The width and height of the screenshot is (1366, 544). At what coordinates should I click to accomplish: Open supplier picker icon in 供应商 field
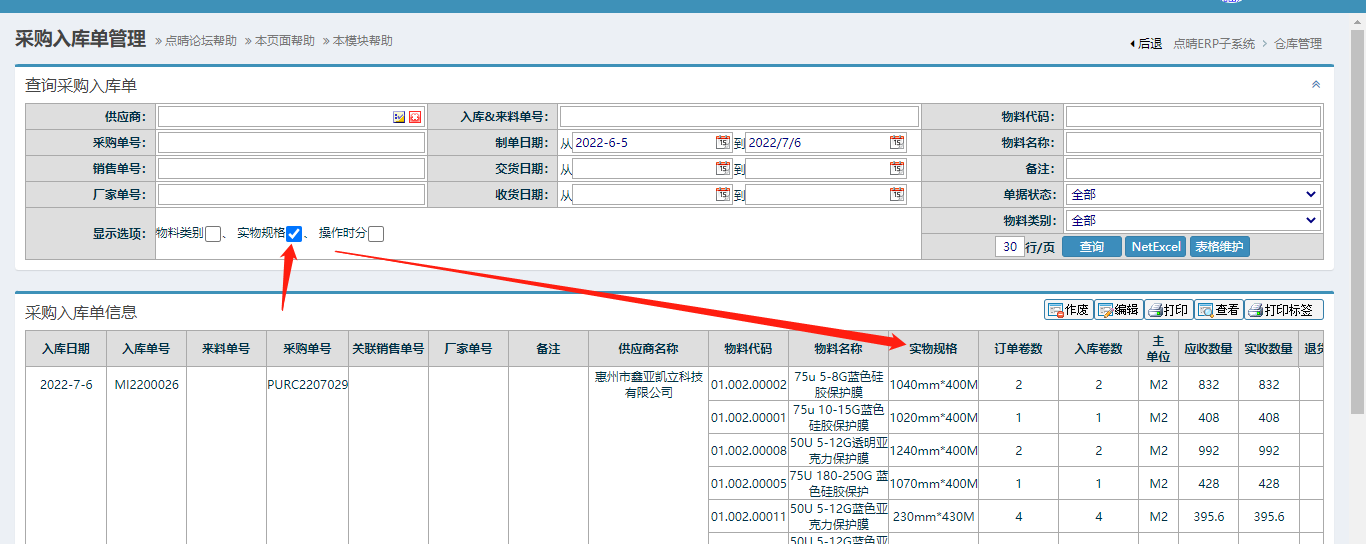click(x=399, y=117)
